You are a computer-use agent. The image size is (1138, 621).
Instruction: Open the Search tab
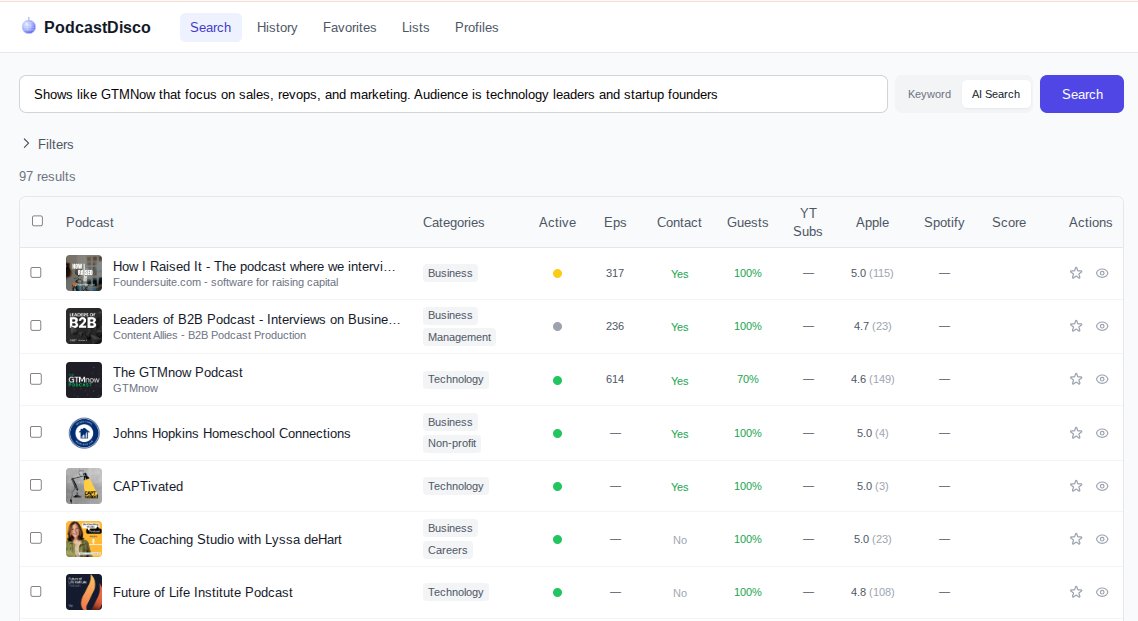click(210, 28)
